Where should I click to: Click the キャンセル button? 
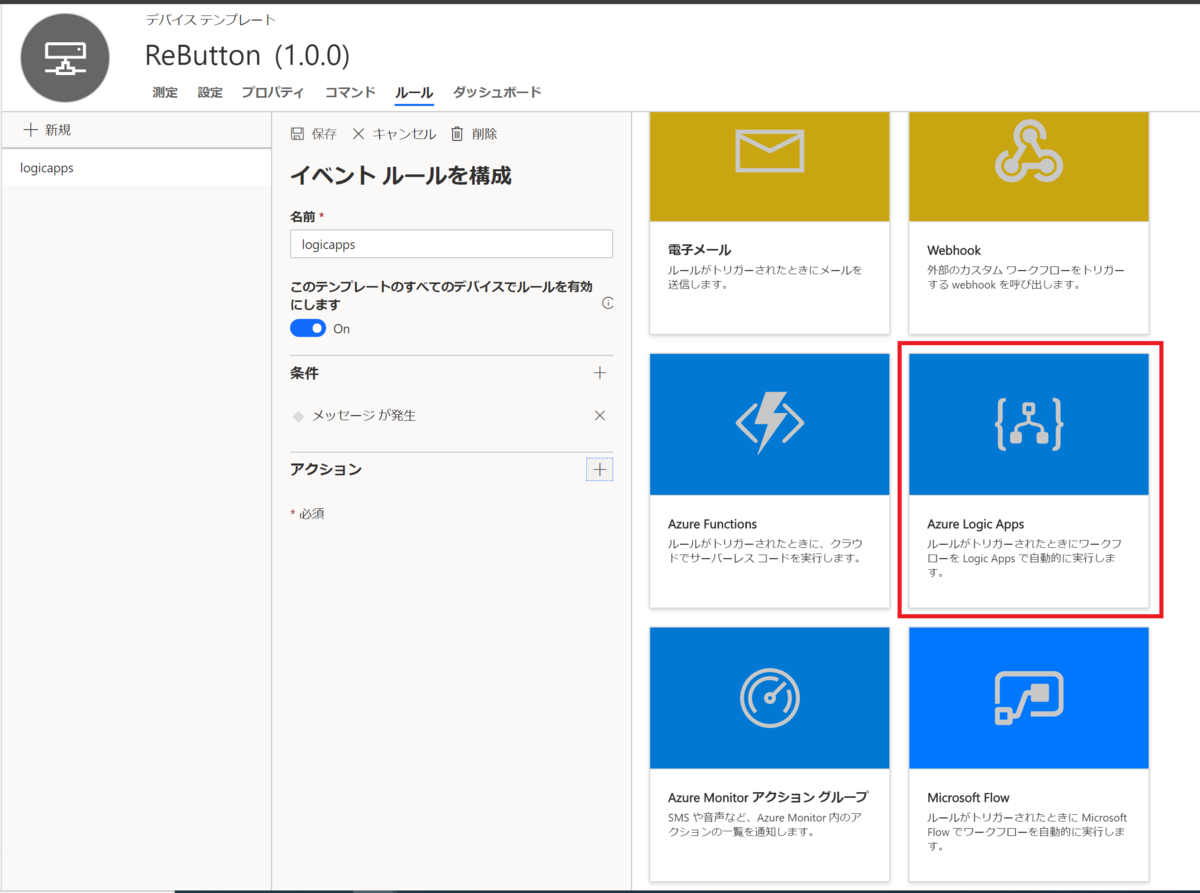(394, 134)
